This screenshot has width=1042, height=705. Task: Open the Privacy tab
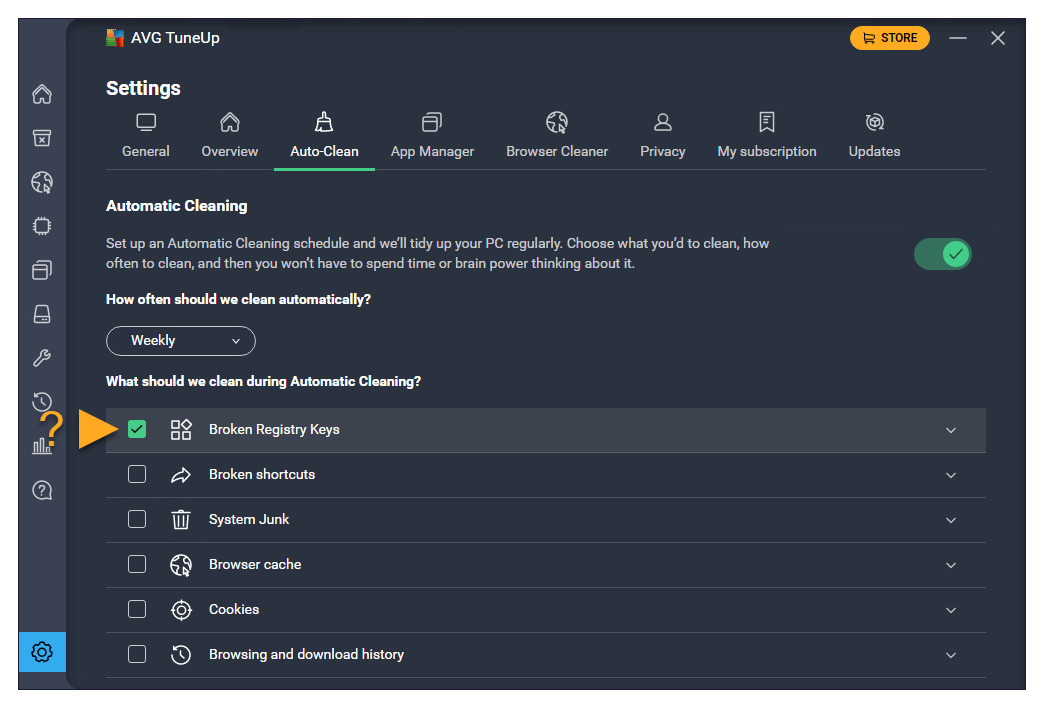tap(662, 136)
